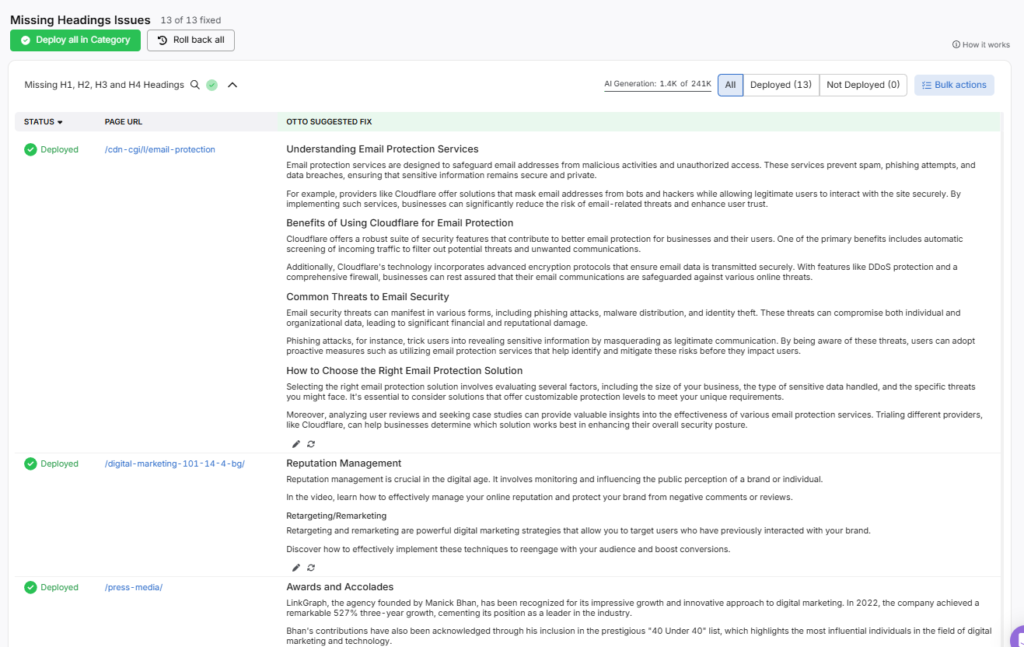Select the All filter tab
The height and width of the screenshot is (647, 1024).
(x=730, y=85)
